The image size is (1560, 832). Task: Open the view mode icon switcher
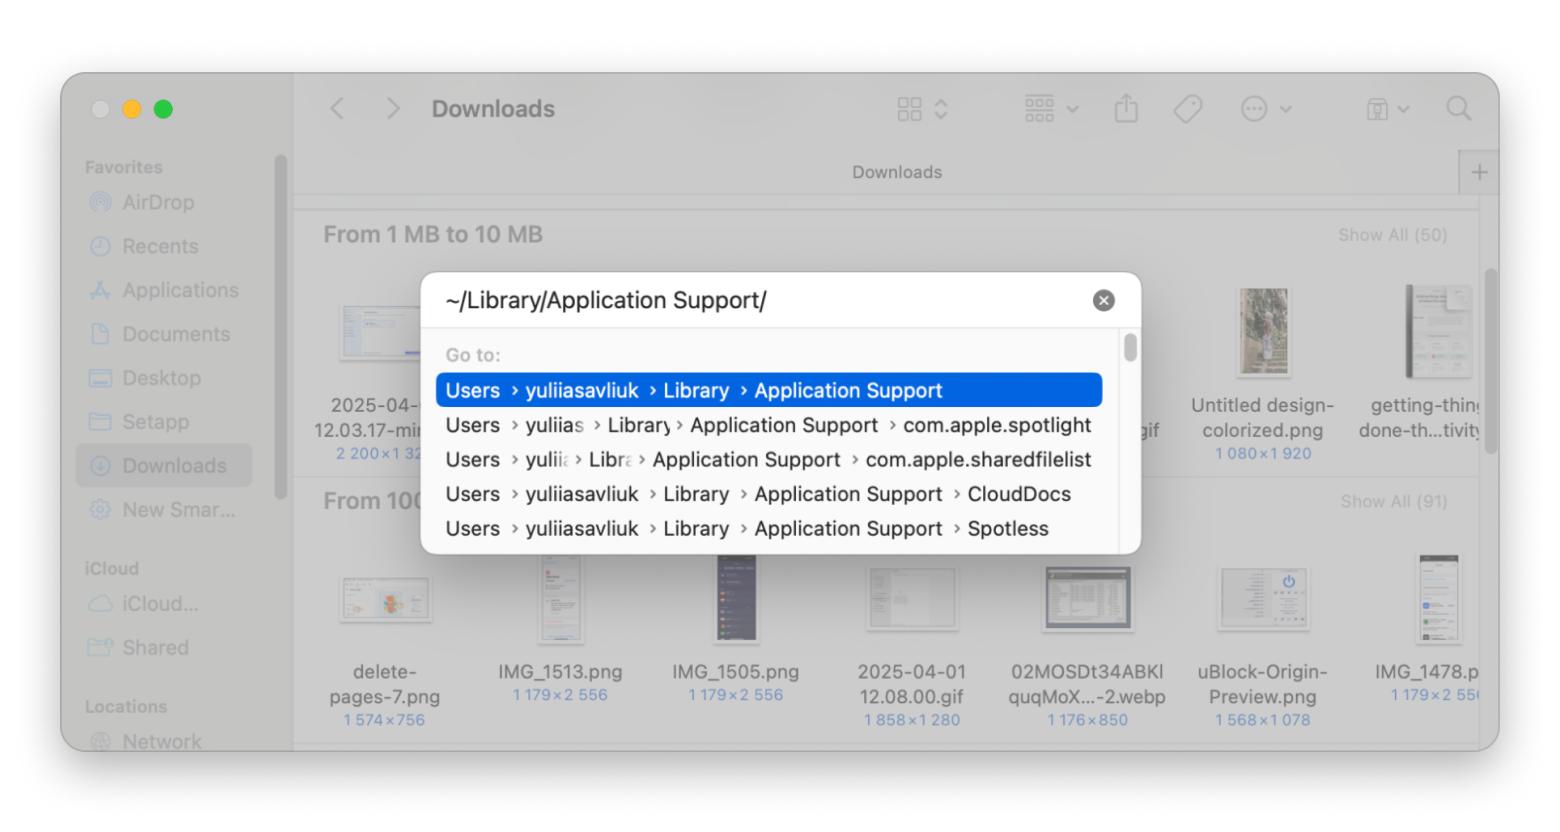(x=921, y=109)
